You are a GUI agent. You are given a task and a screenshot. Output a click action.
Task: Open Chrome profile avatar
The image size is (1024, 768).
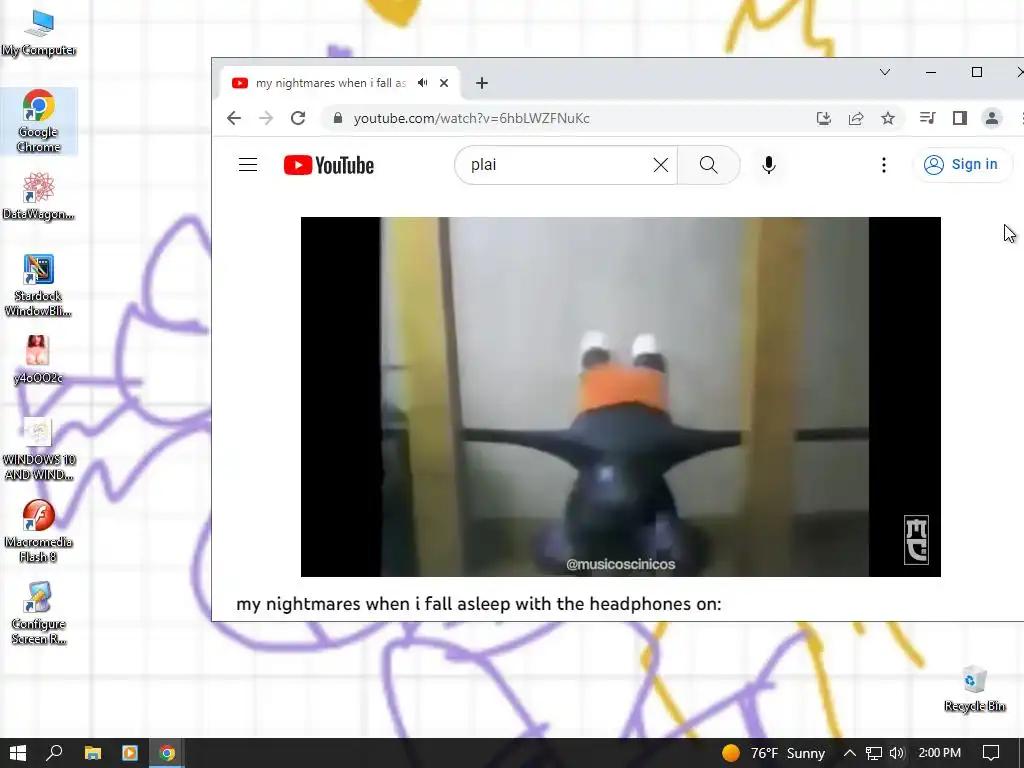pos(991,118)
